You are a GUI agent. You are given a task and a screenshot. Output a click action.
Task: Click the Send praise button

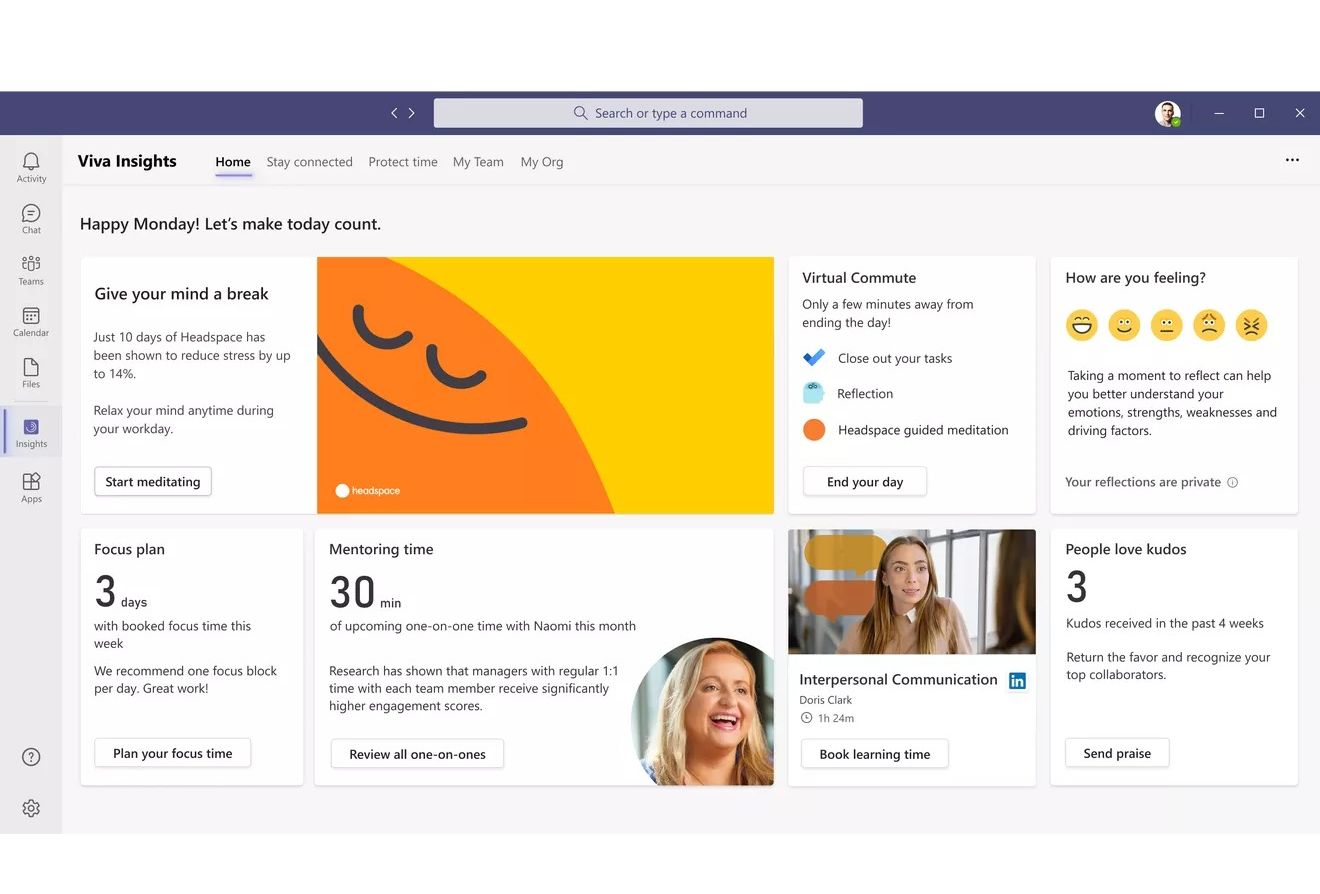(1117, 753)
